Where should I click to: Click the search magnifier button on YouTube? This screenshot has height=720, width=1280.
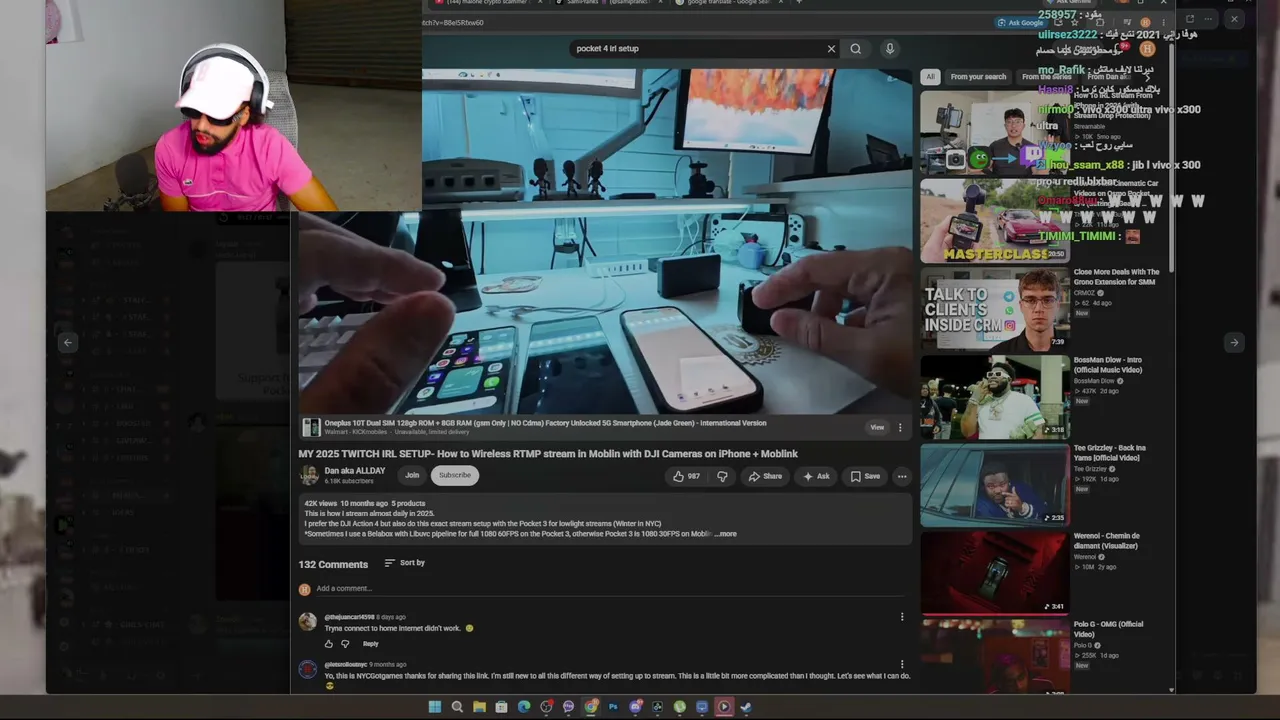point(856,48)
